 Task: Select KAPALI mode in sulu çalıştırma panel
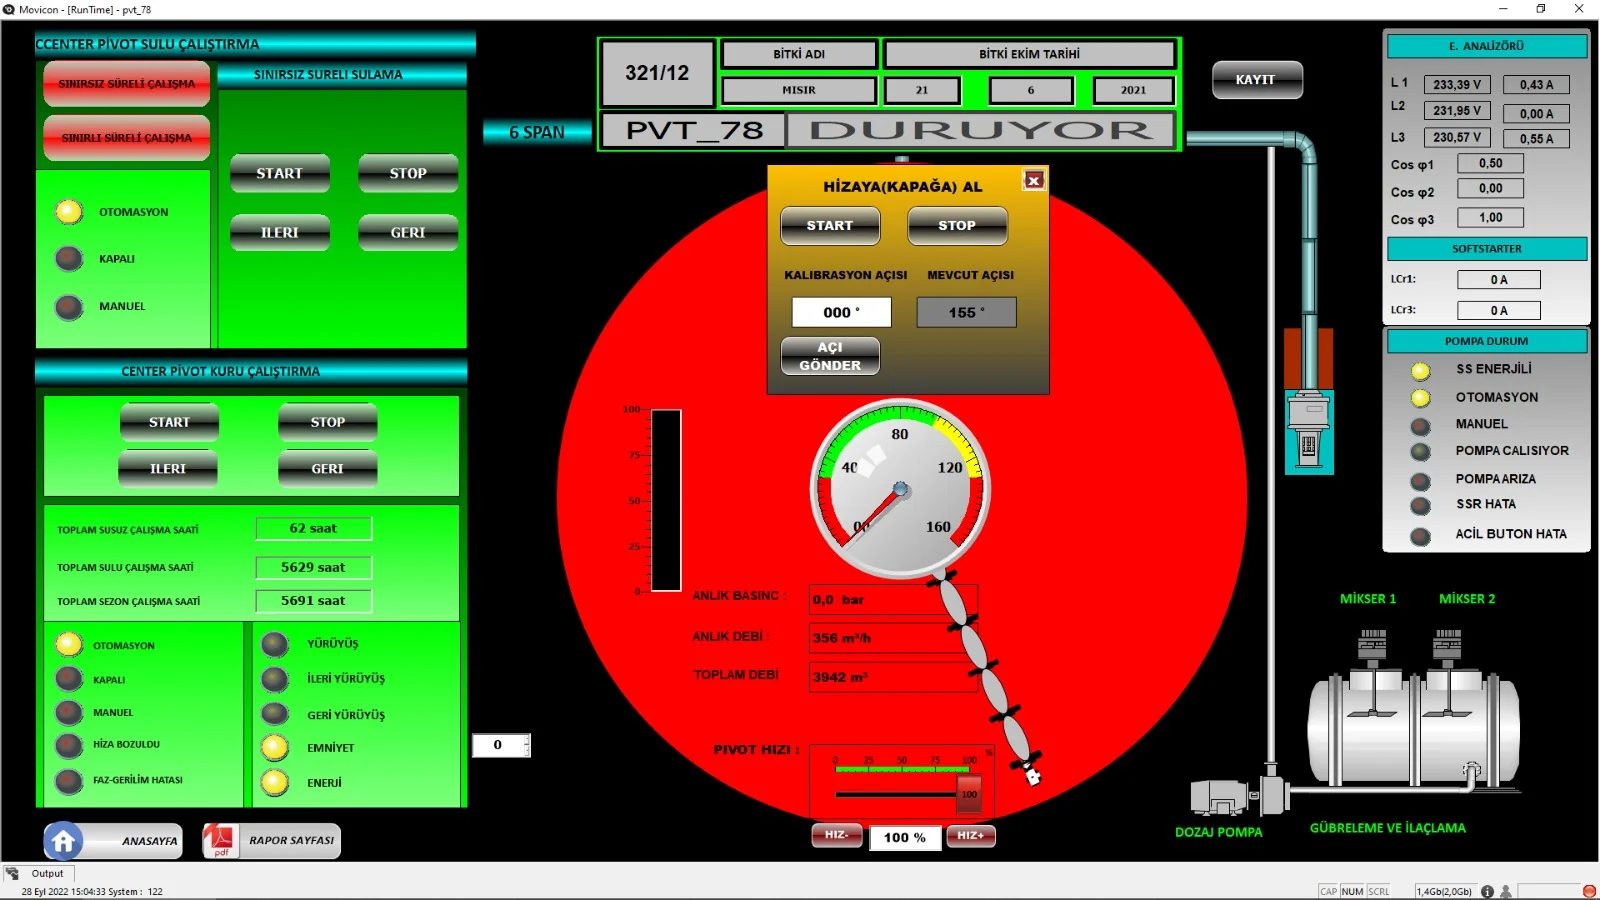click(69, 259)
